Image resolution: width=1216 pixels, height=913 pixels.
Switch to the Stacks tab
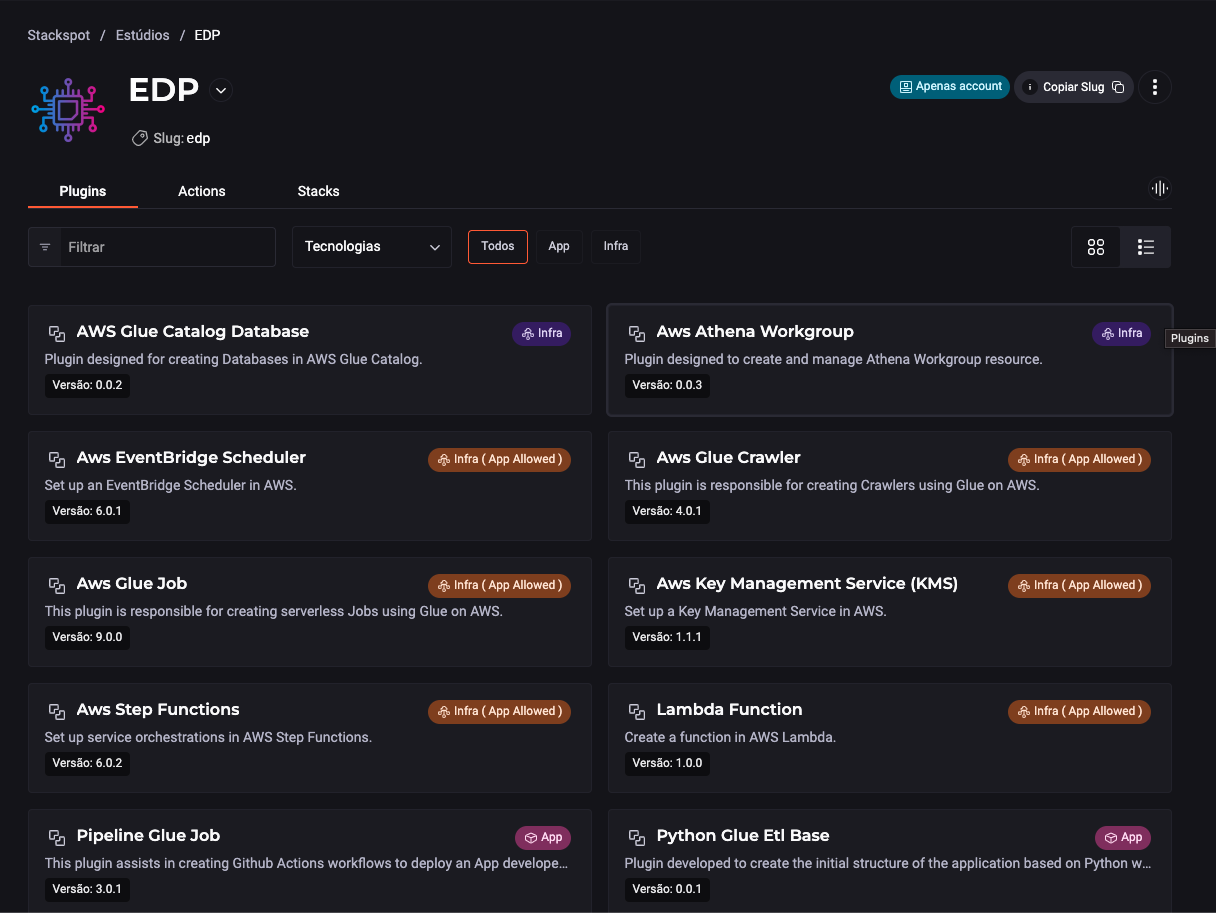click(318, 191)
